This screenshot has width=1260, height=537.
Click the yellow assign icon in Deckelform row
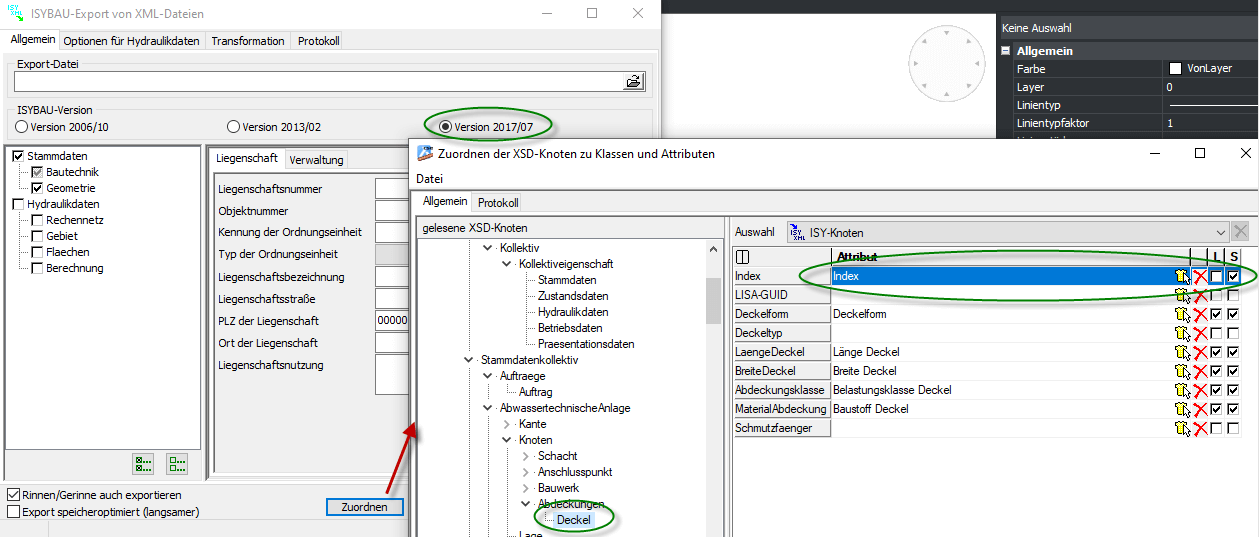1182,314
